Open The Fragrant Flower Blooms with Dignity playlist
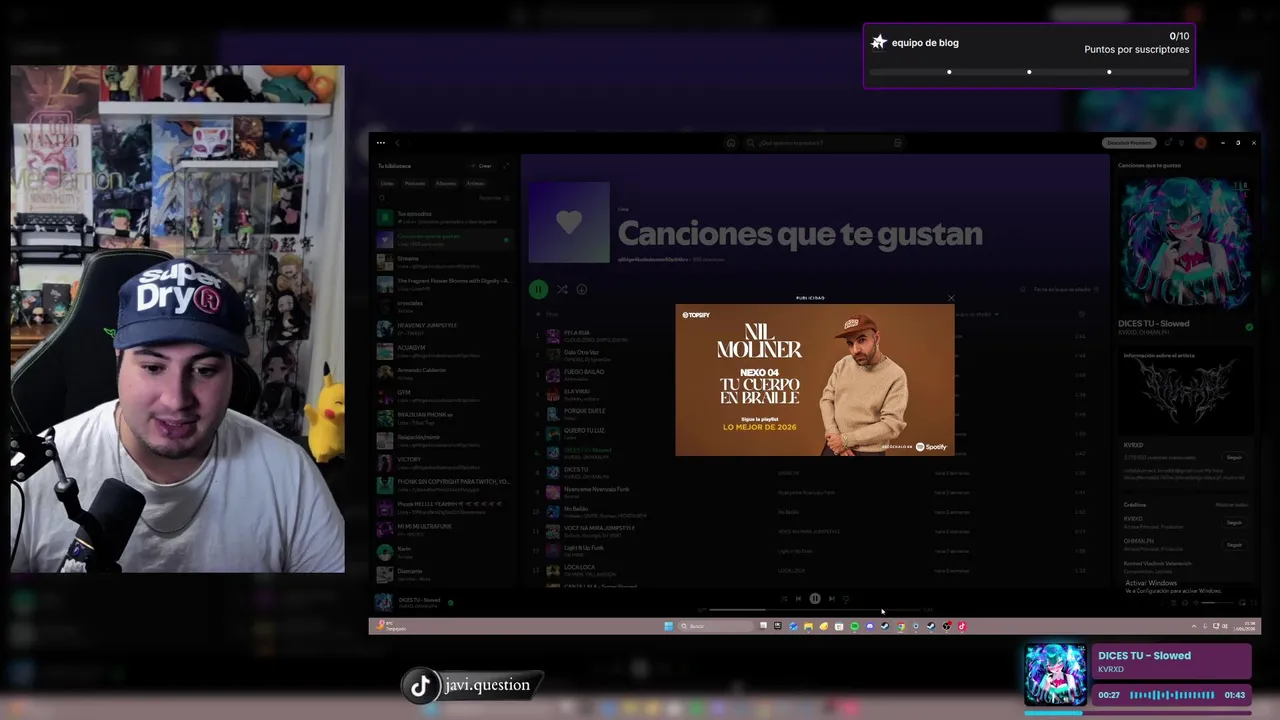Viewport: 1280px width, 720px height. click(444, 284)
